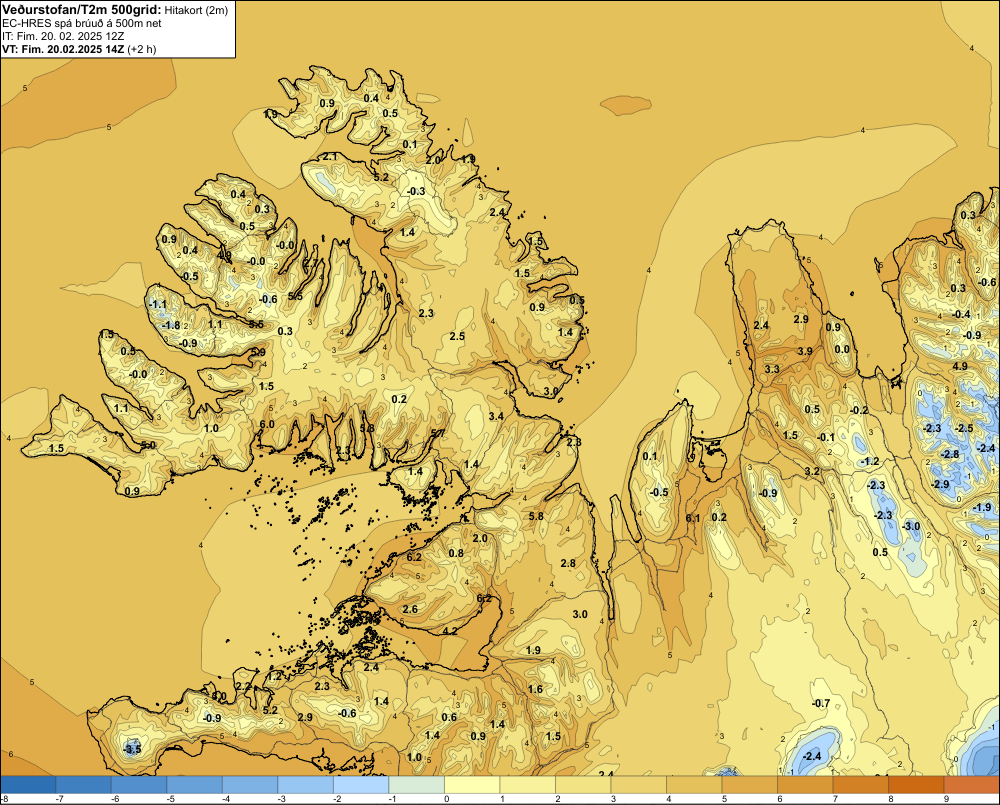Click the '(+2 h)' forecast offset text
The image size is (1000, 805).
tap(142, 49)
